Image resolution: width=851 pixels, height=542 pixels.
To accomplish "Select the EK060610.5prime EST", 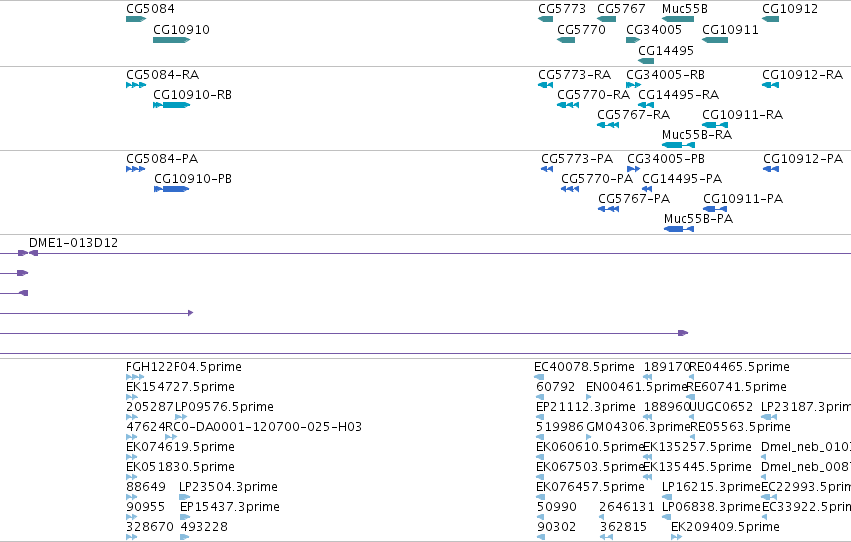I will coord(540,457).
